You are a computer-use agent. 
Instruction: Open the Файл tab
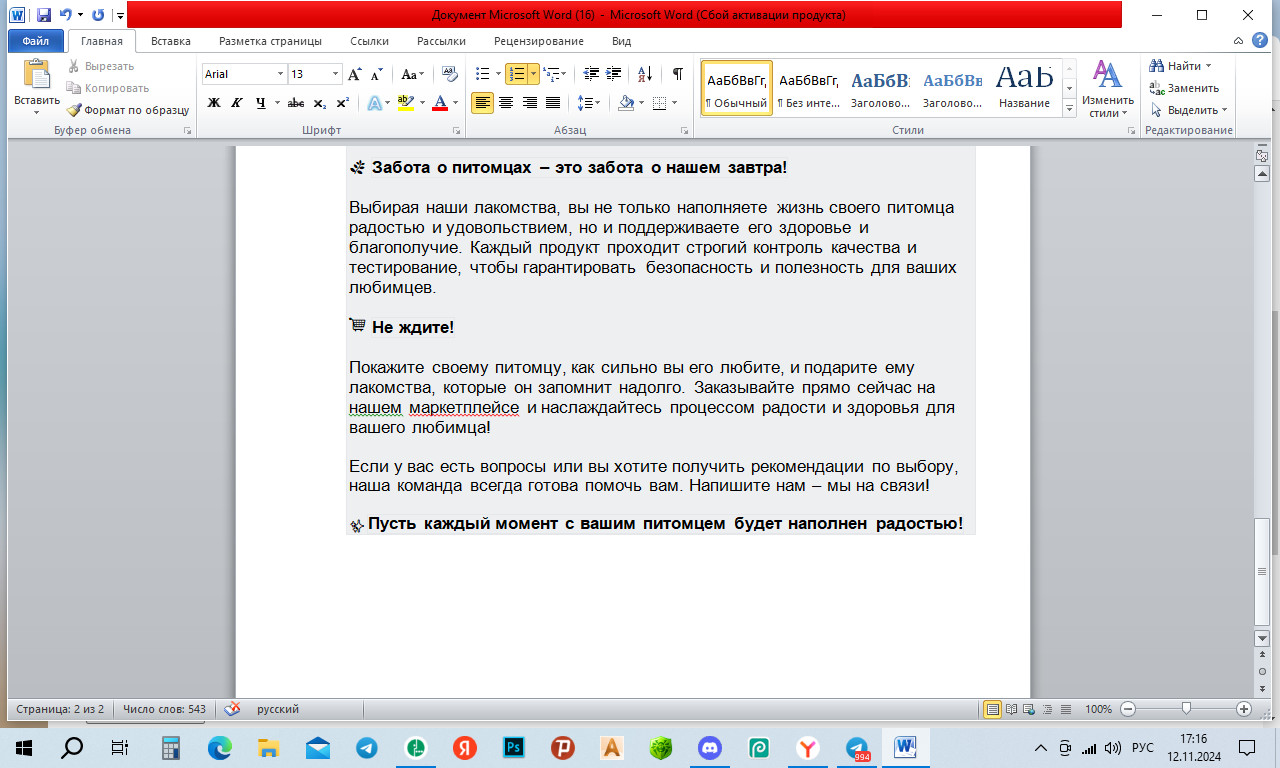click(x=36, y=41)
